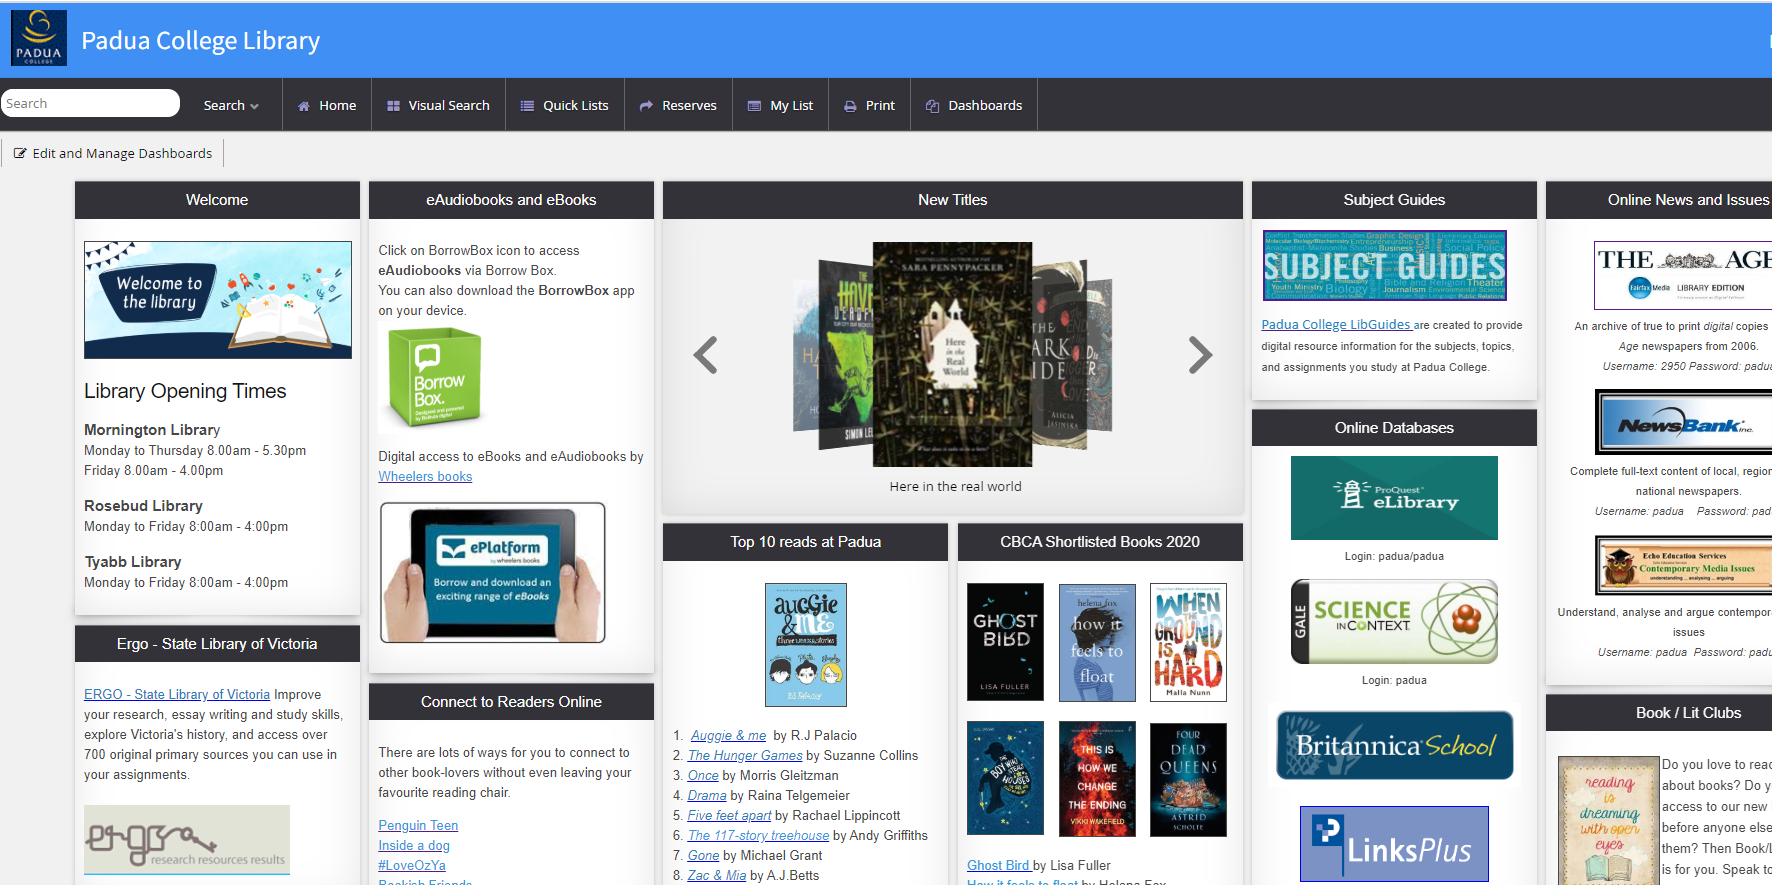Click the Auggie & Me book cover

tap(806, 645)
